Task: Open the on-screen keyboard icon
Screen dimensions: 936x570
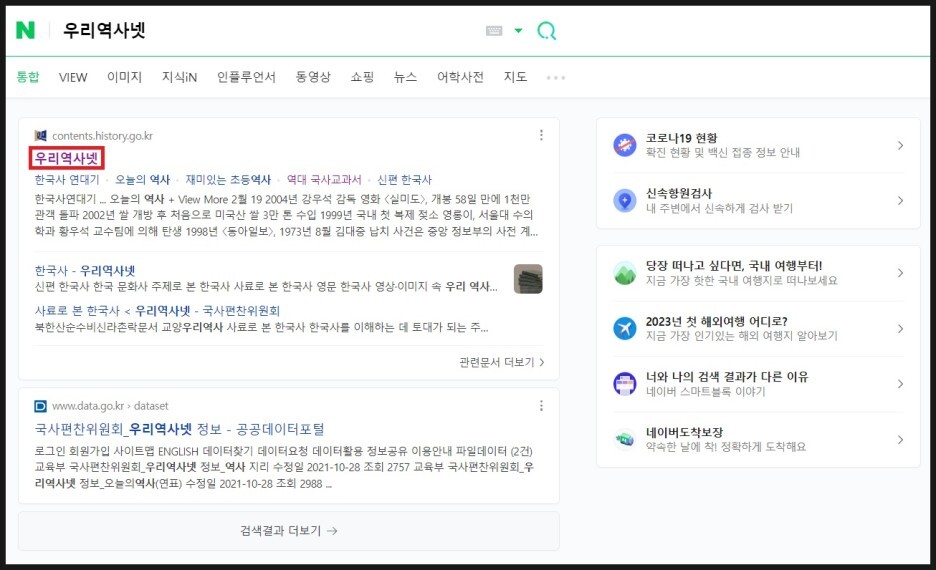Action: coord(494,30)
